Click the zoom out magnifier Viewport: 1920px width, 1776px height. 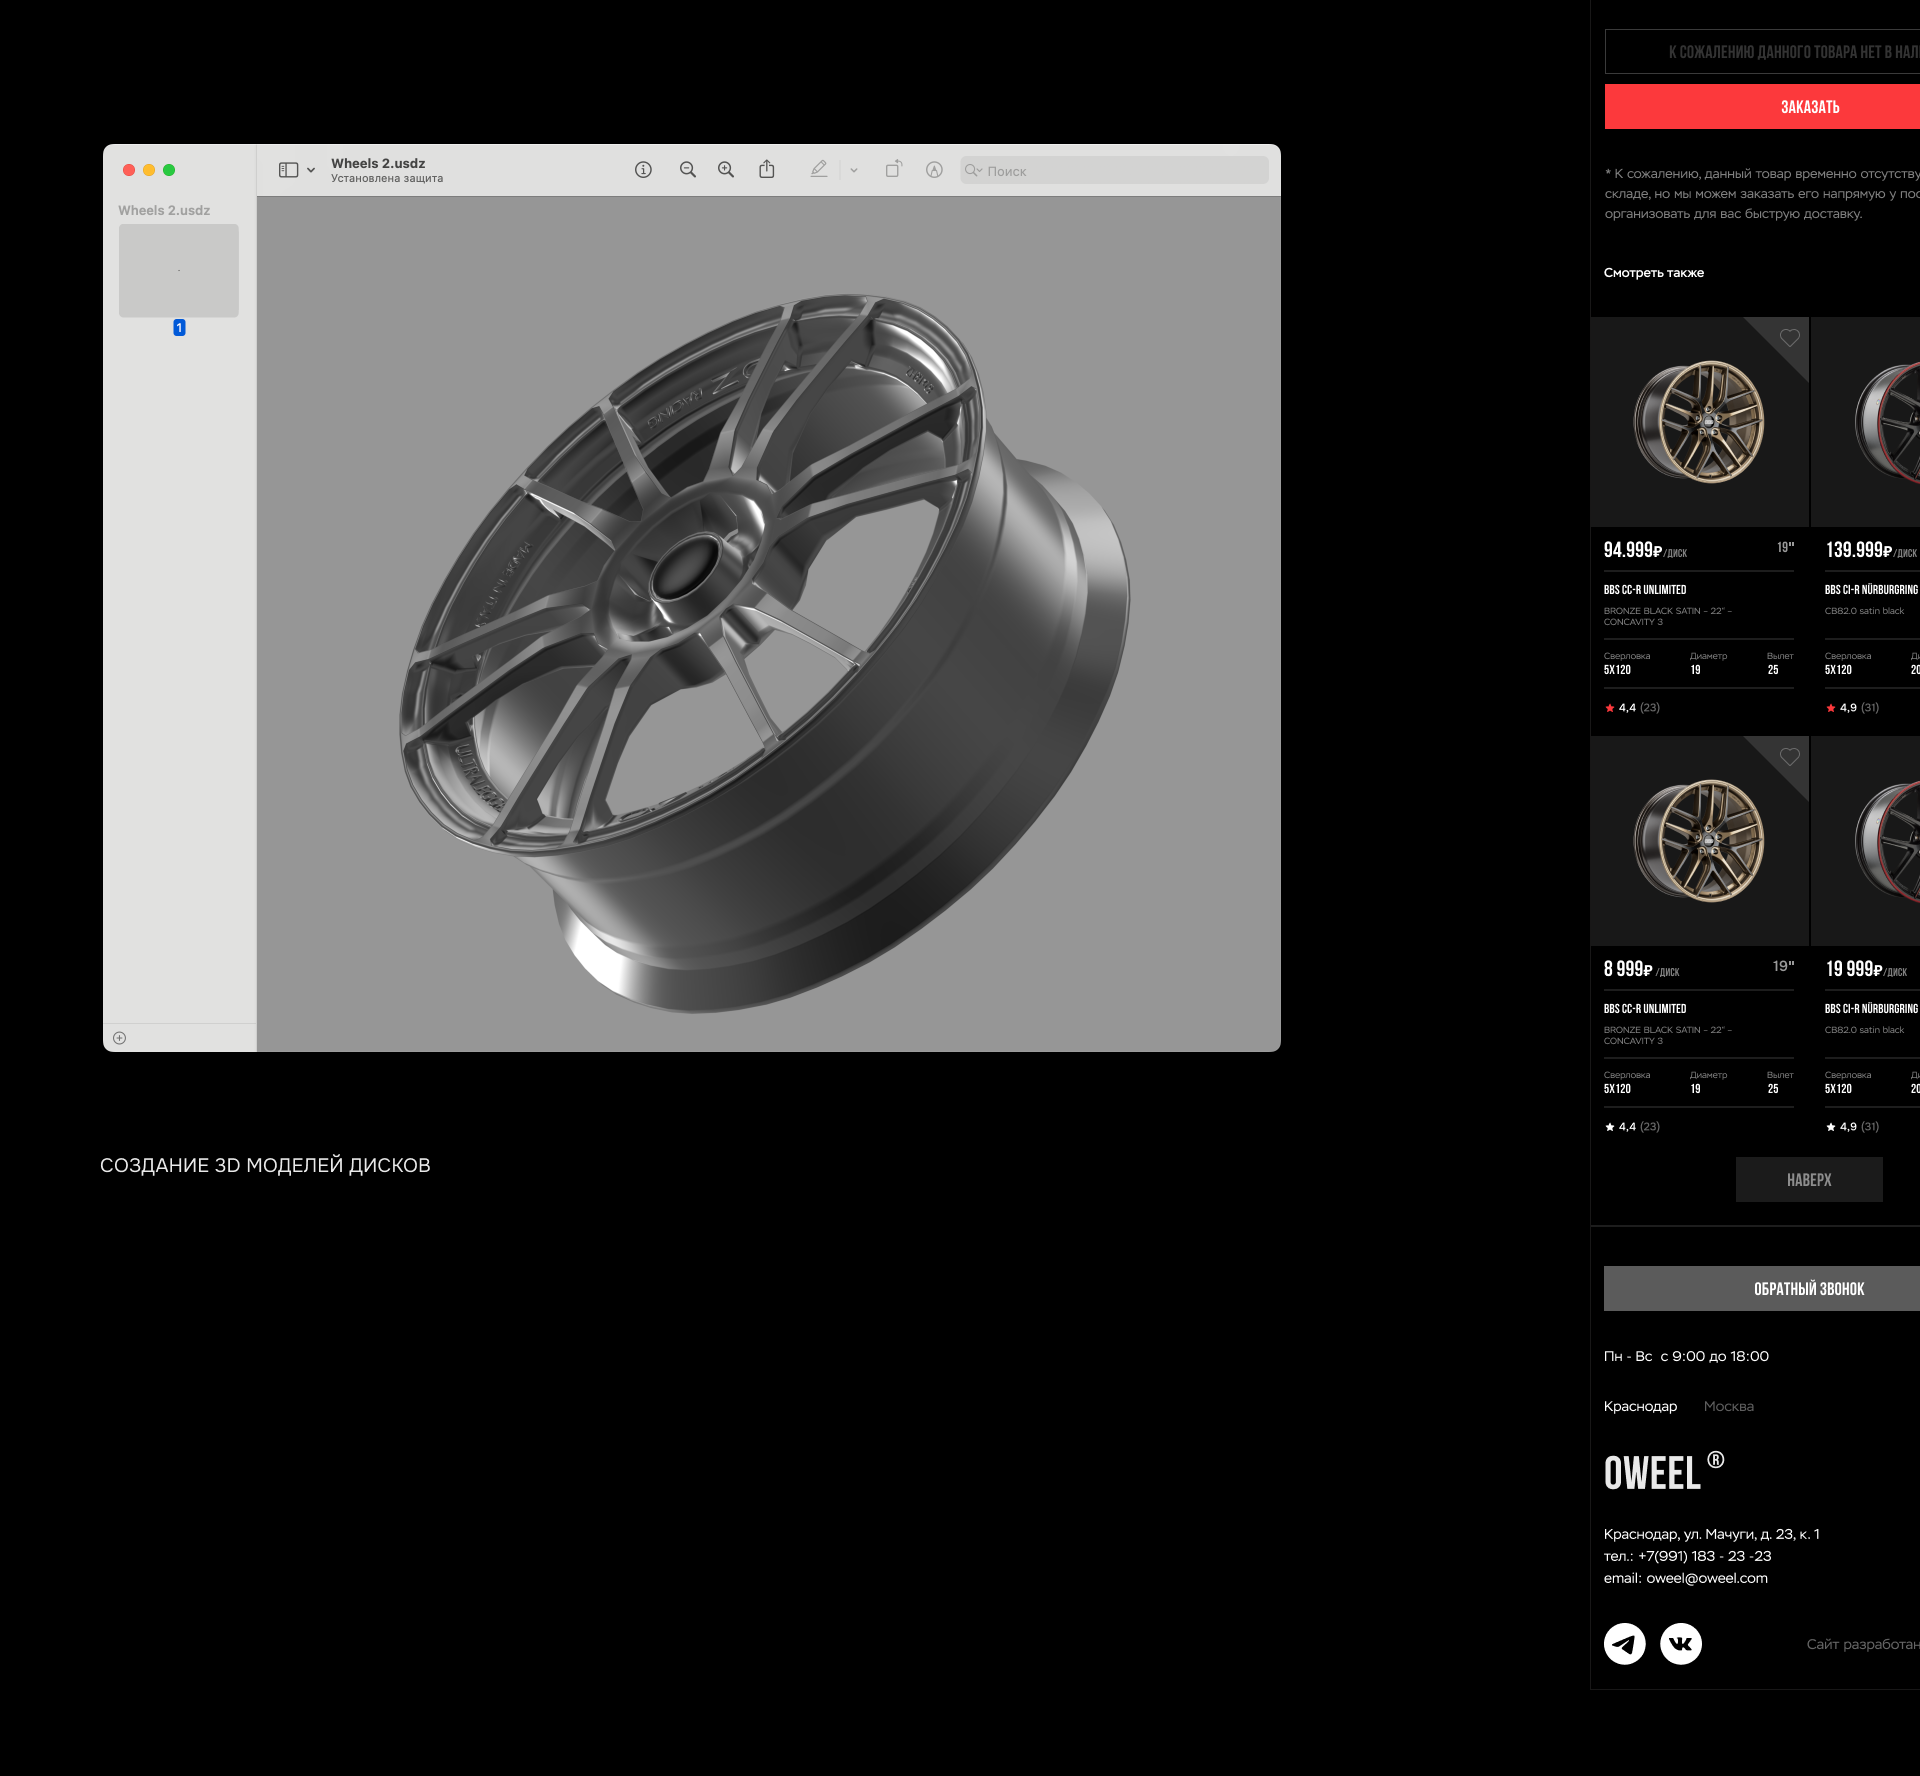(687, 170)
